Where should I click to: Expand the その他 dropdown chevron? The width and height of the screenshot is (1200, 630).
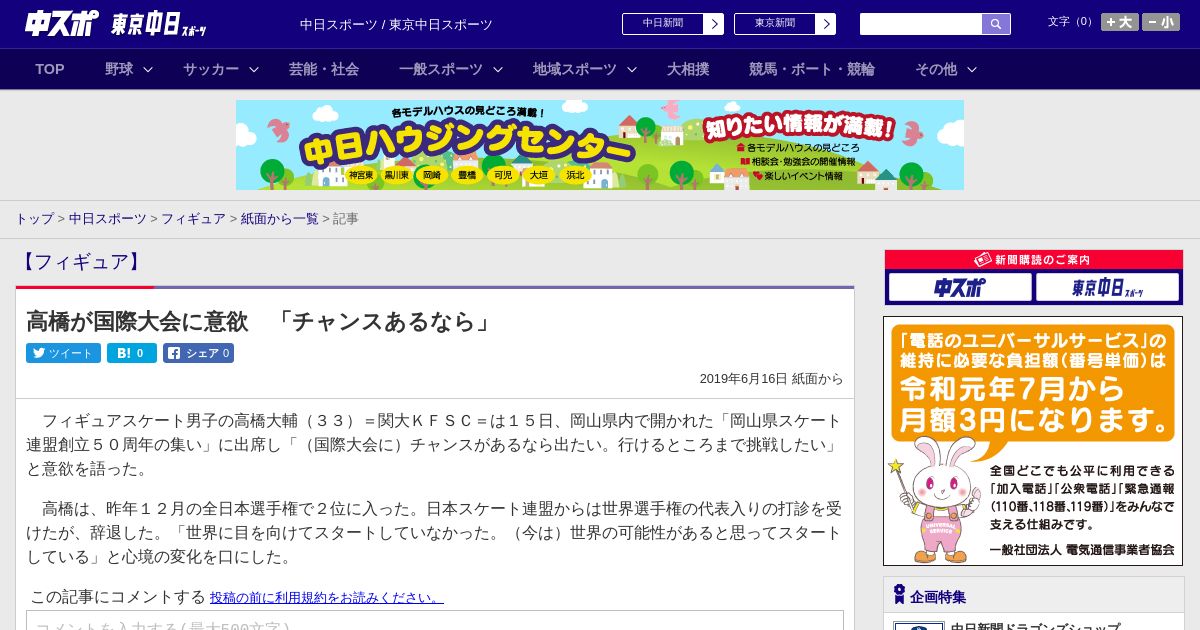(972, 69)
